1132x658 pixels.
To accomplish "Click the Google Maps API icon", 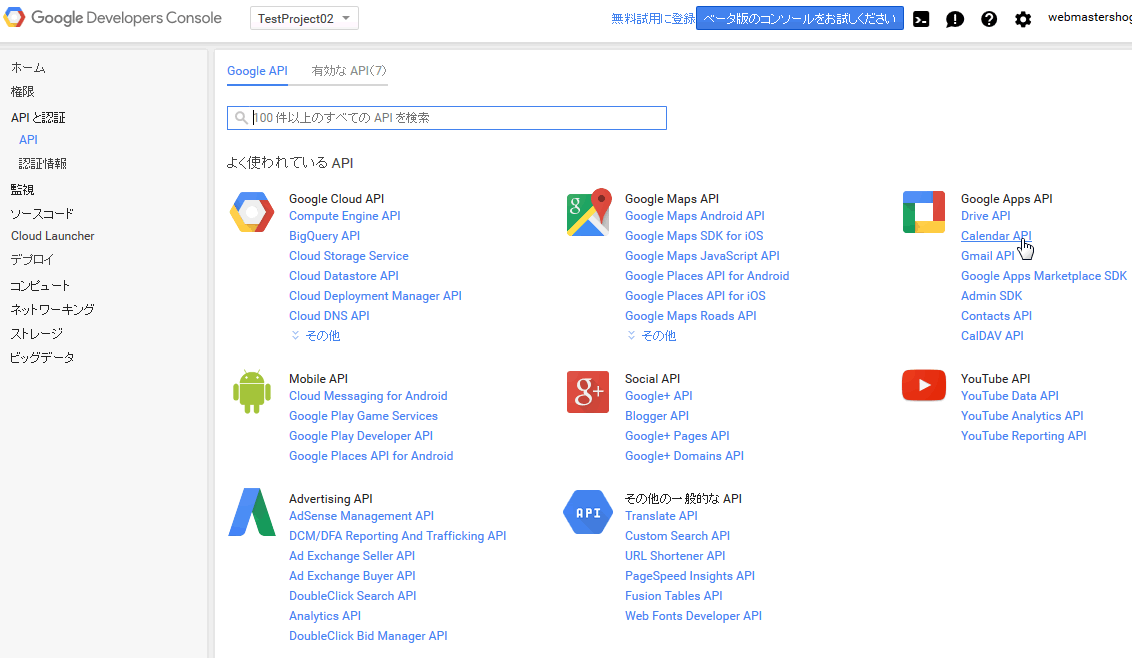I will click(x=588, y=212).
